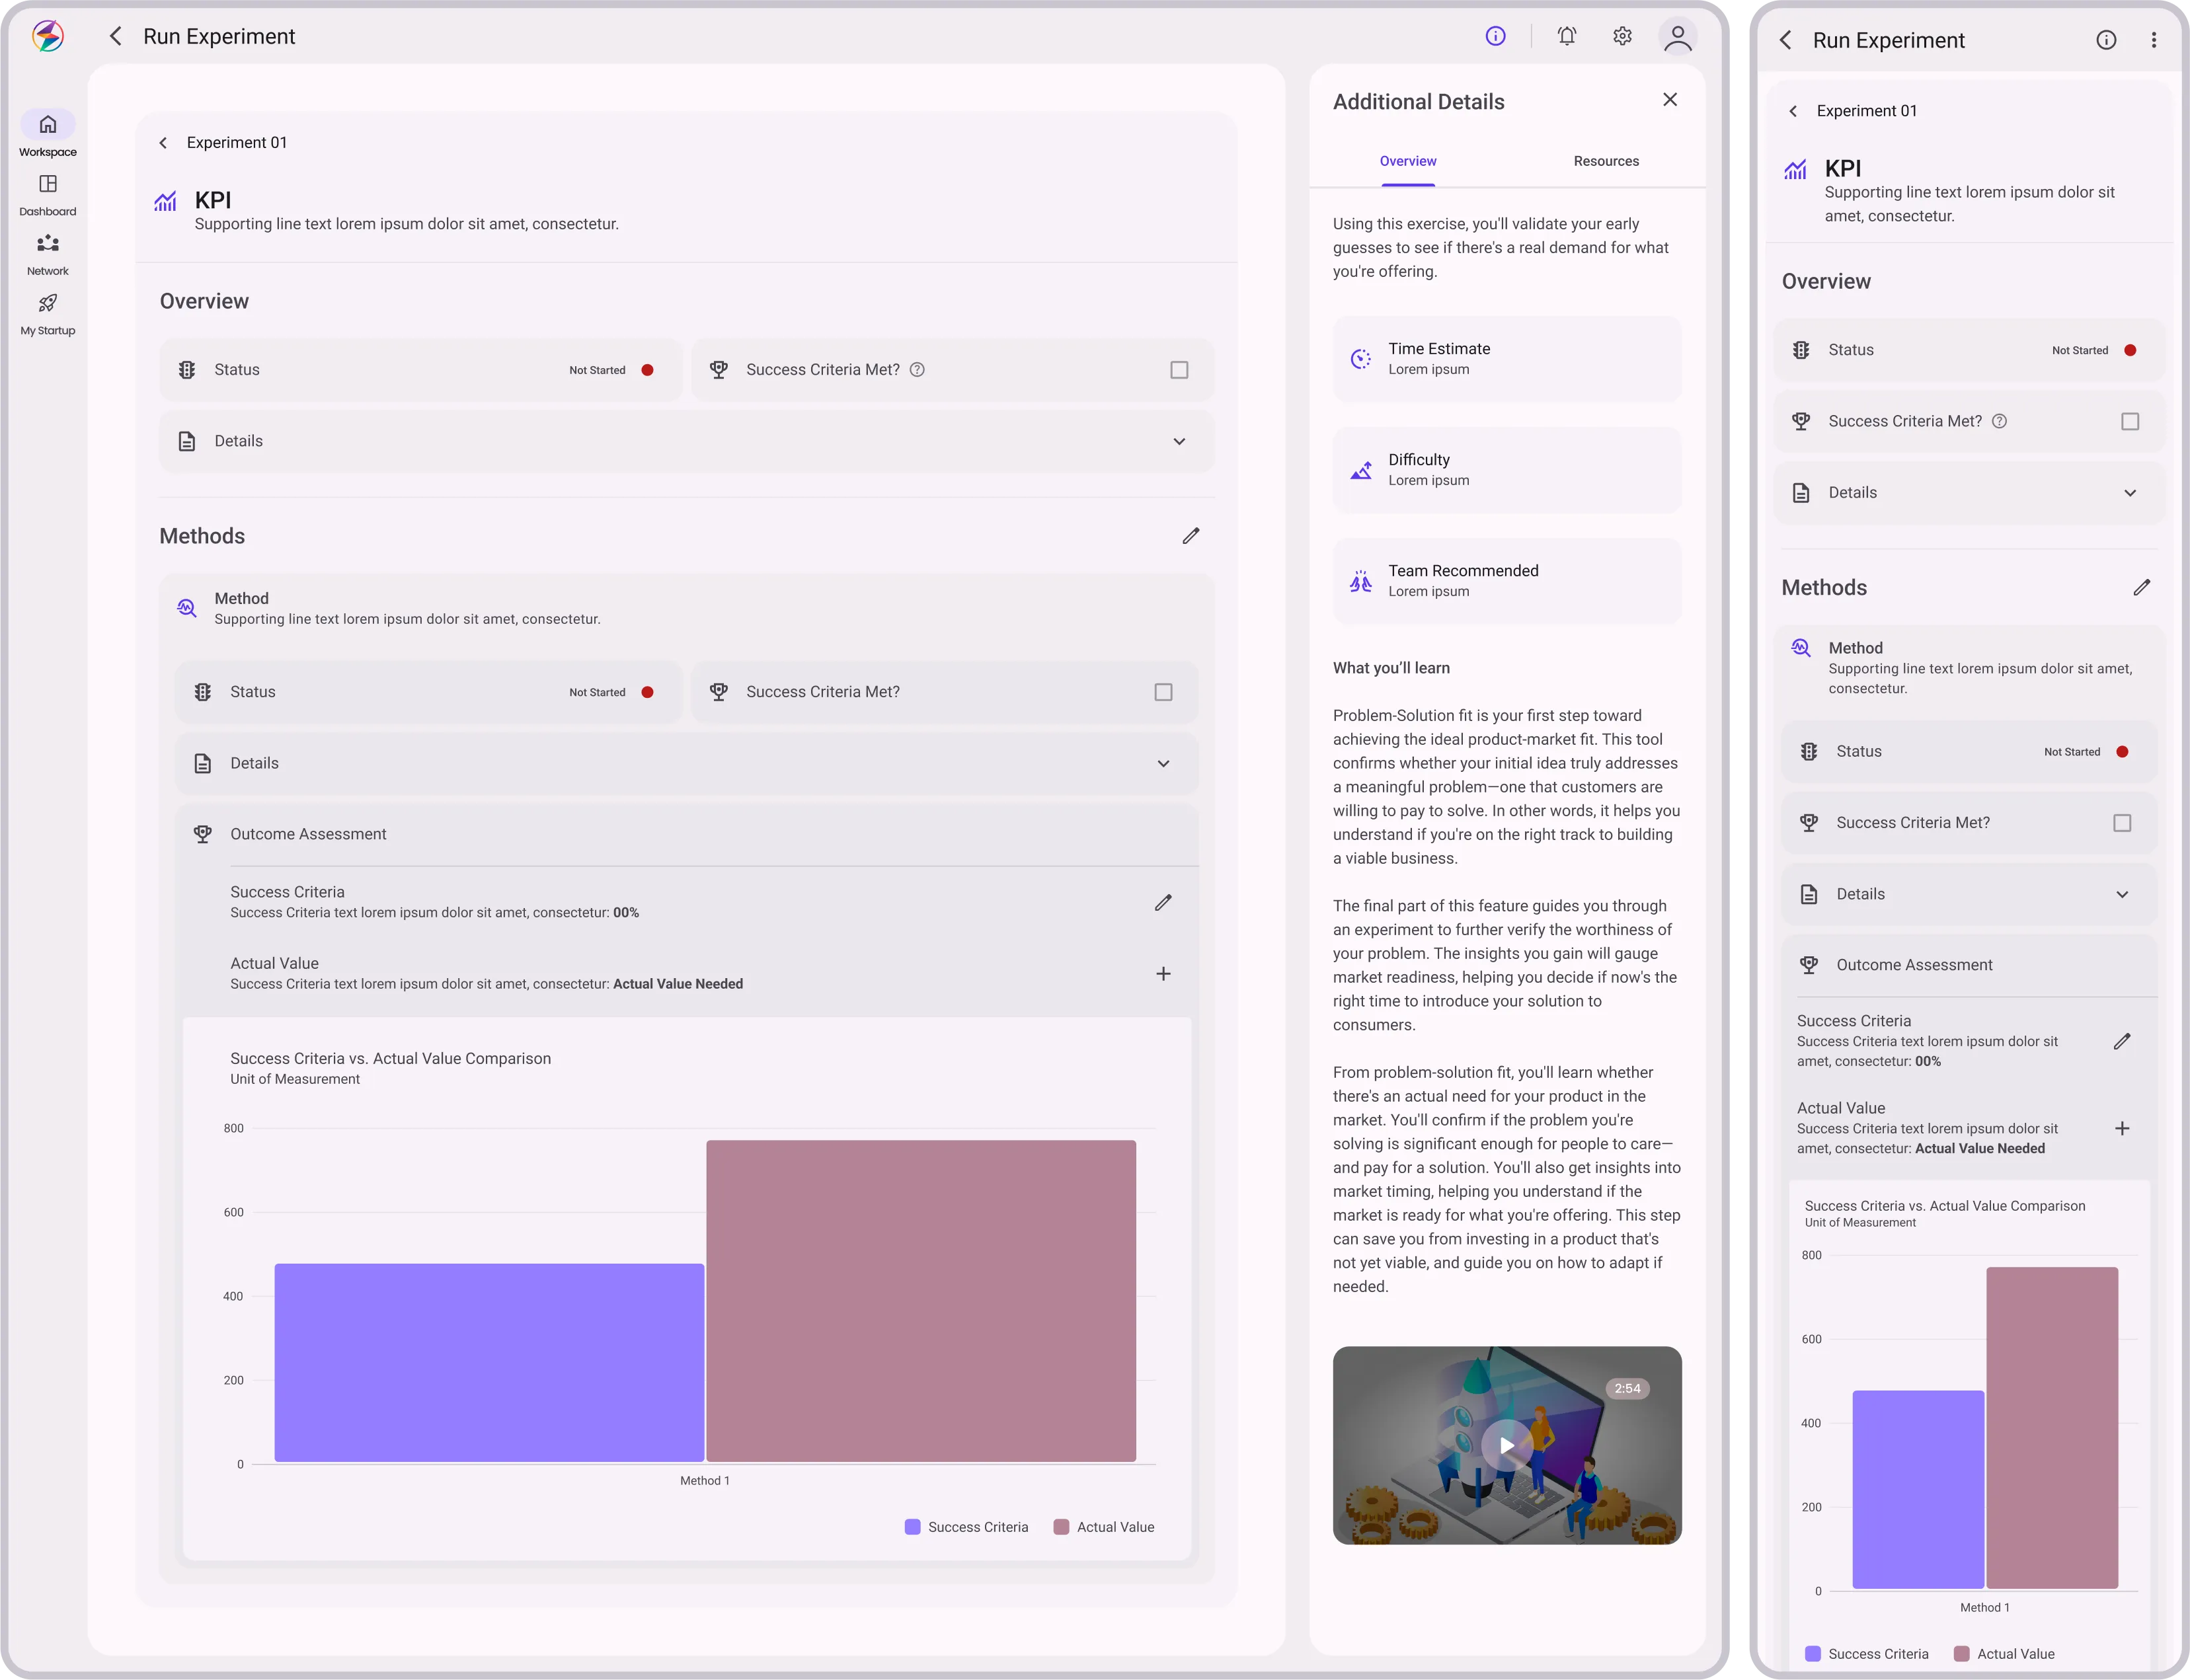Go to Network in sidebar
This screenshot has height=1680, width=2190.
(x=47, y=244)
